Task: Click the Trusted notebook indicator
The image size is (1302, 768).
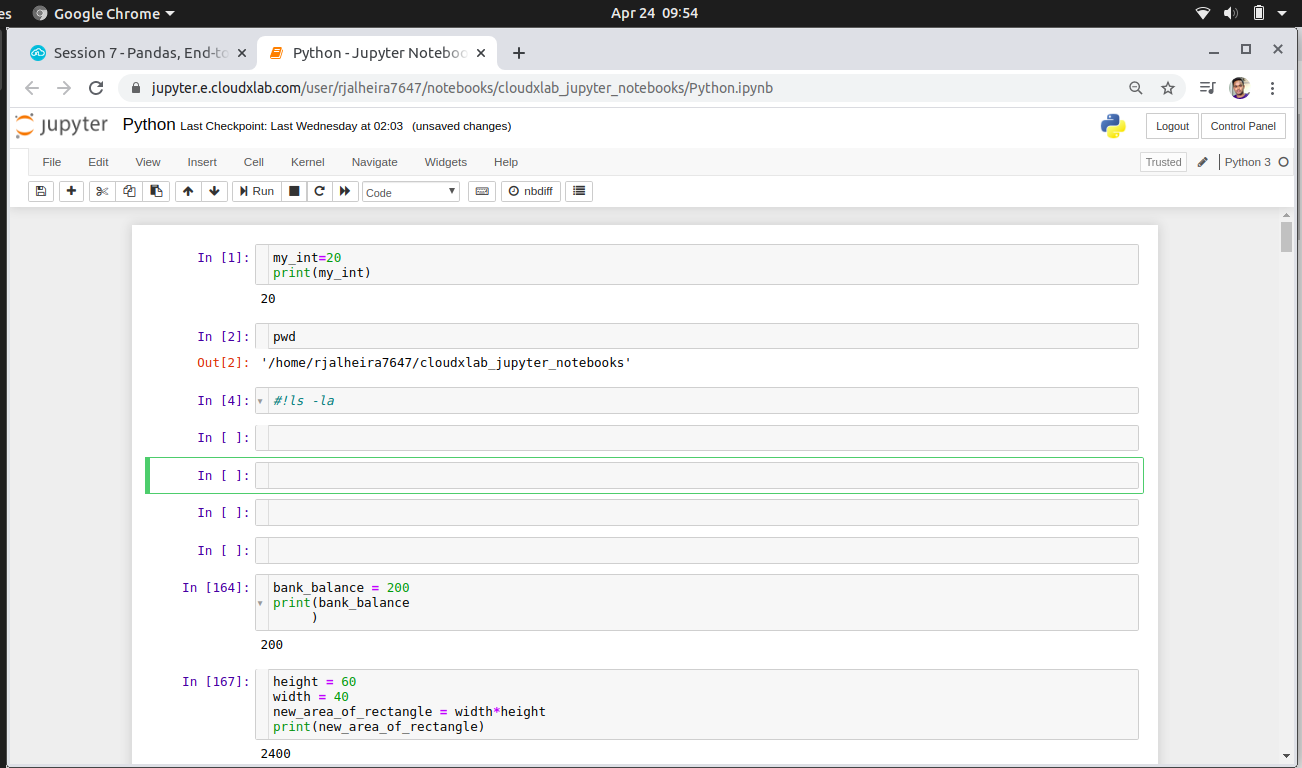Action: tap(1163, 162)
